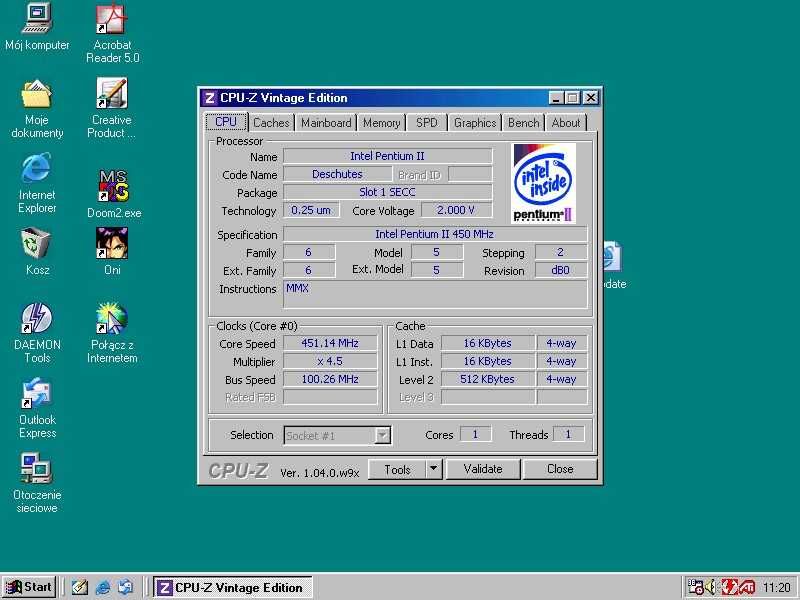This screenshot has width=800, height=600.
Task: Click the red DAEMON Tools tray icon
Action: click(x=729, y=587)
